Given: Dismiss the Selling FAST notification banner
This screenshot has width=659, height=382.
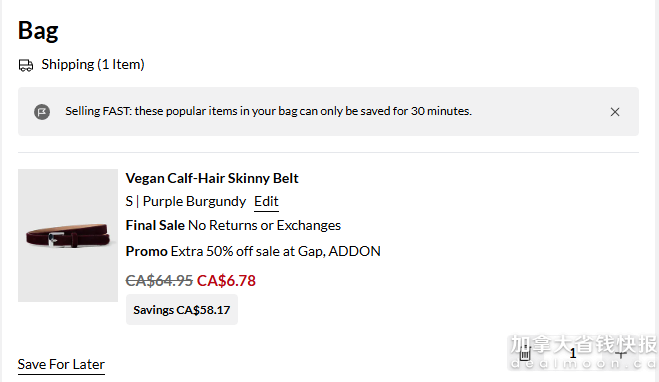Looking at the screenshot, I should (x=614, y=112).
